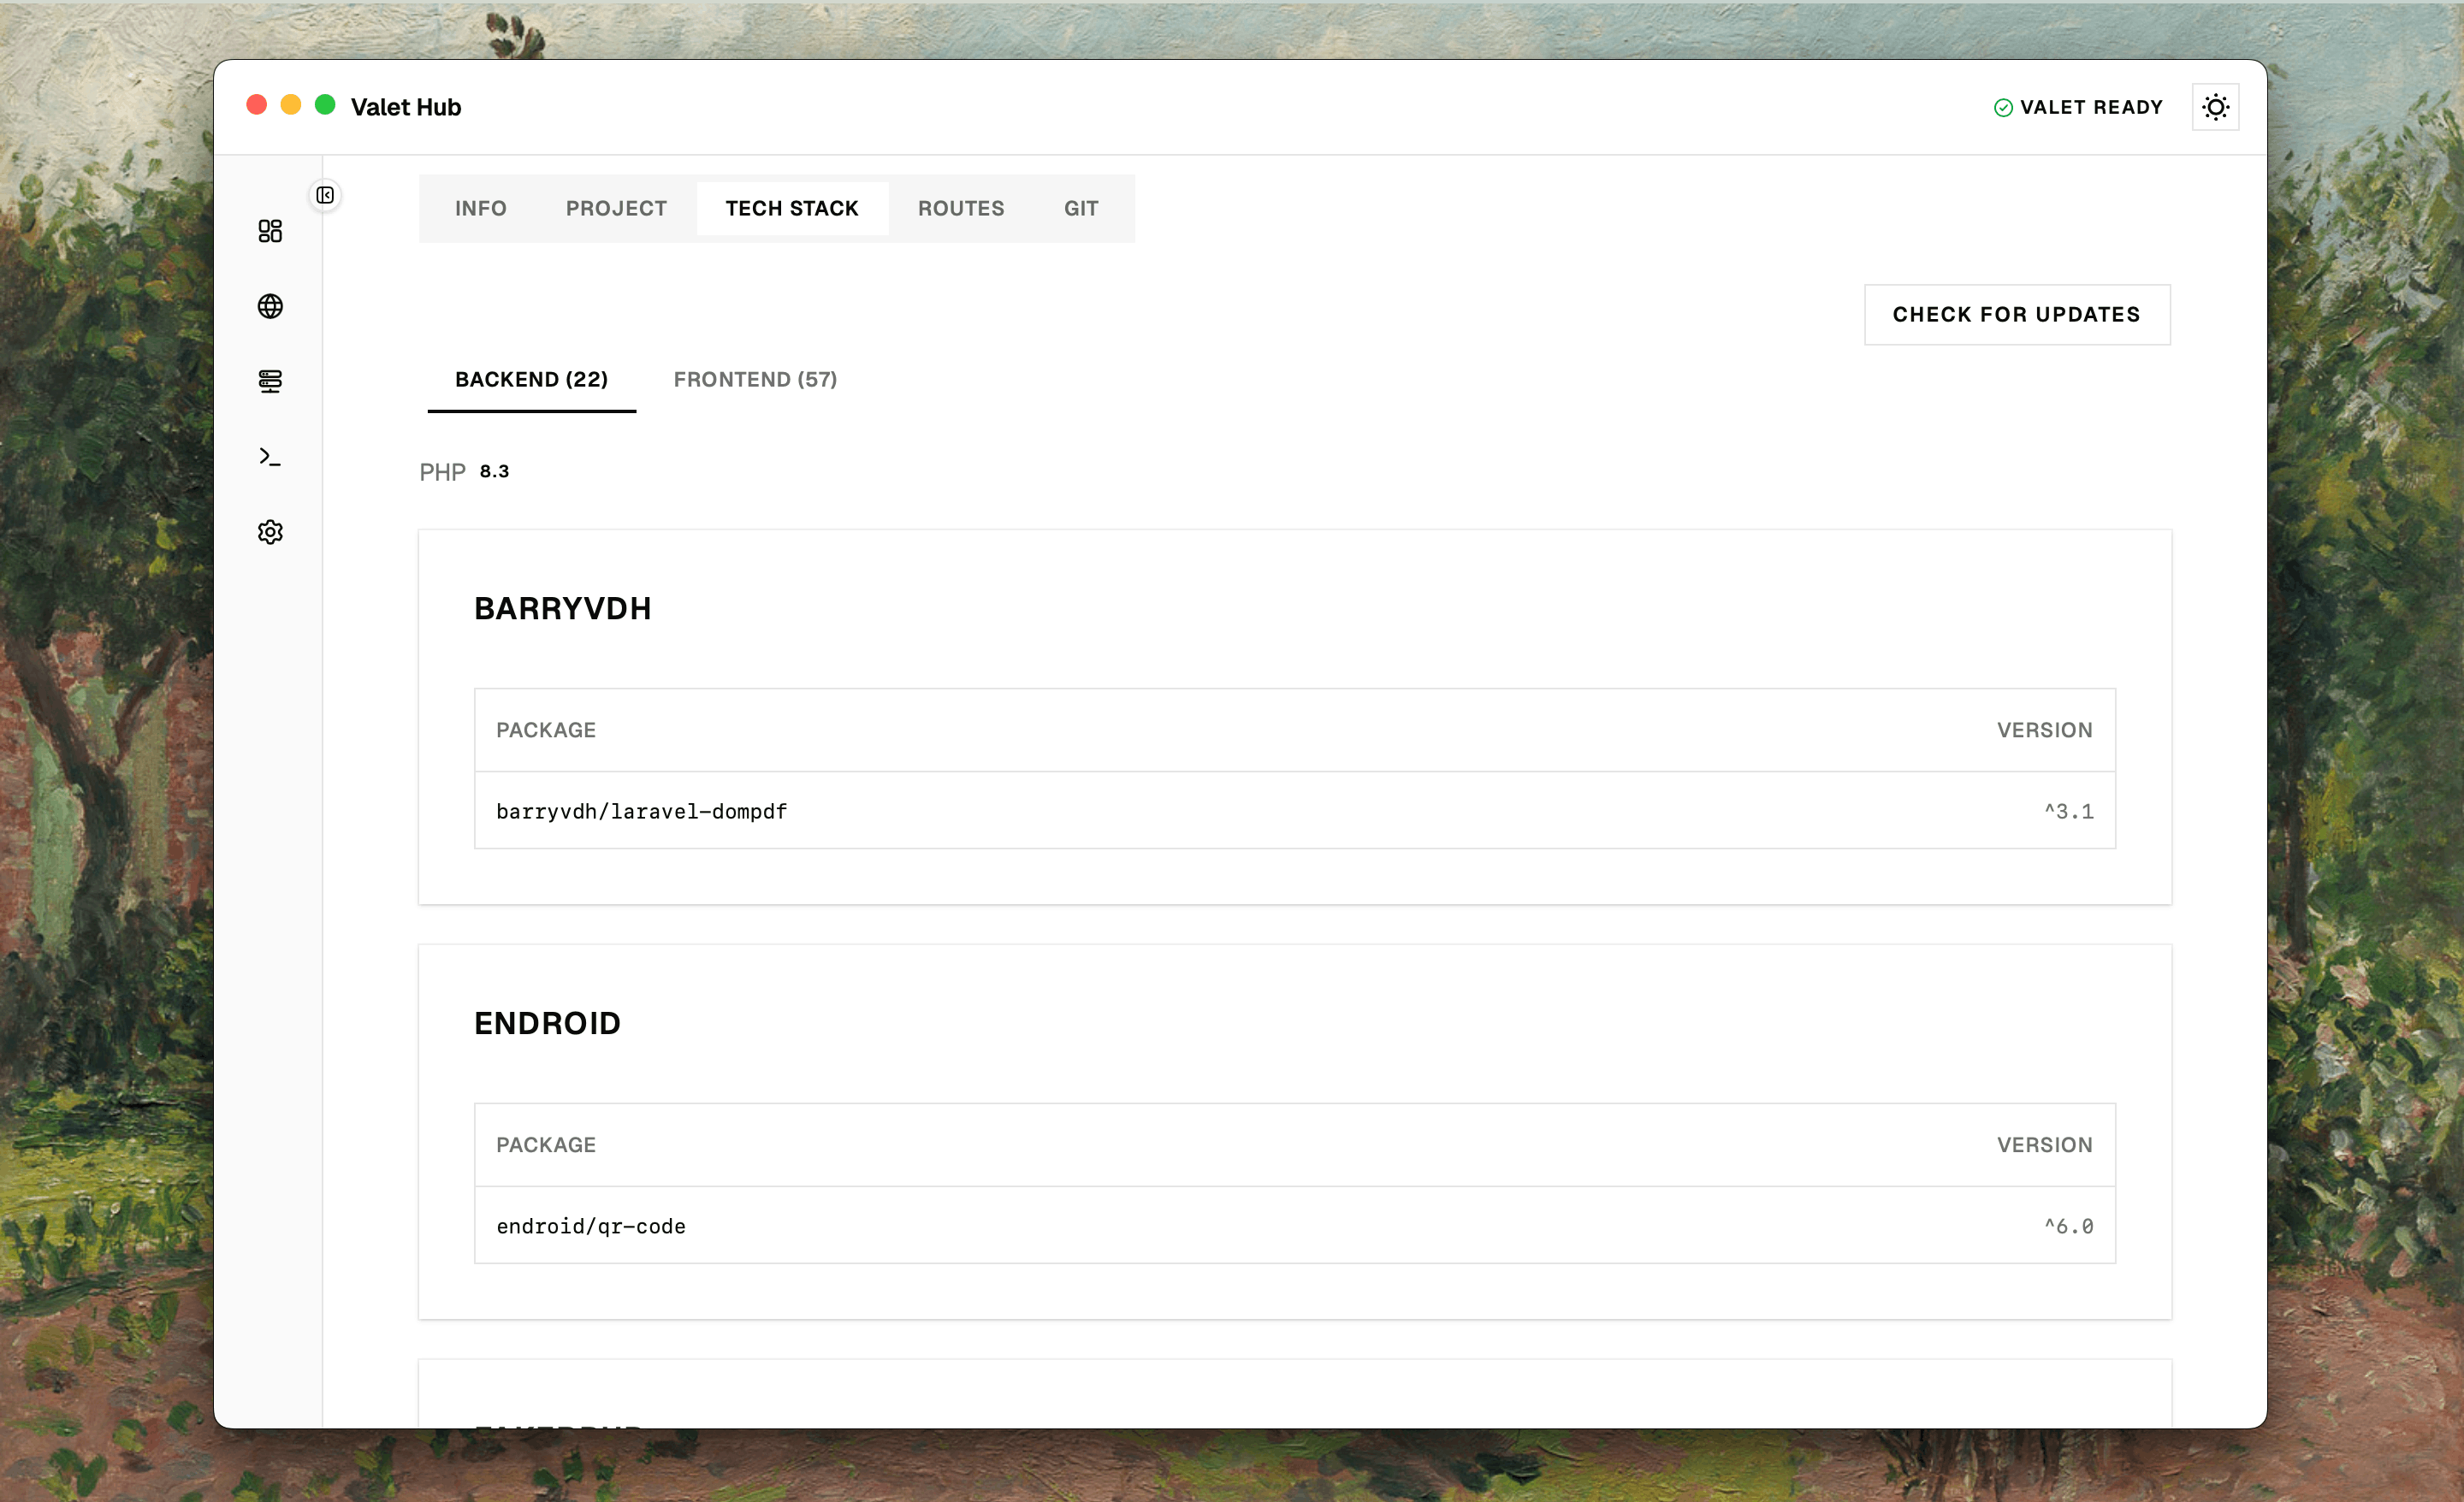Click the Valet Hub window title
This screenshot has width=2464, height=1502.
tap(406, 107)
